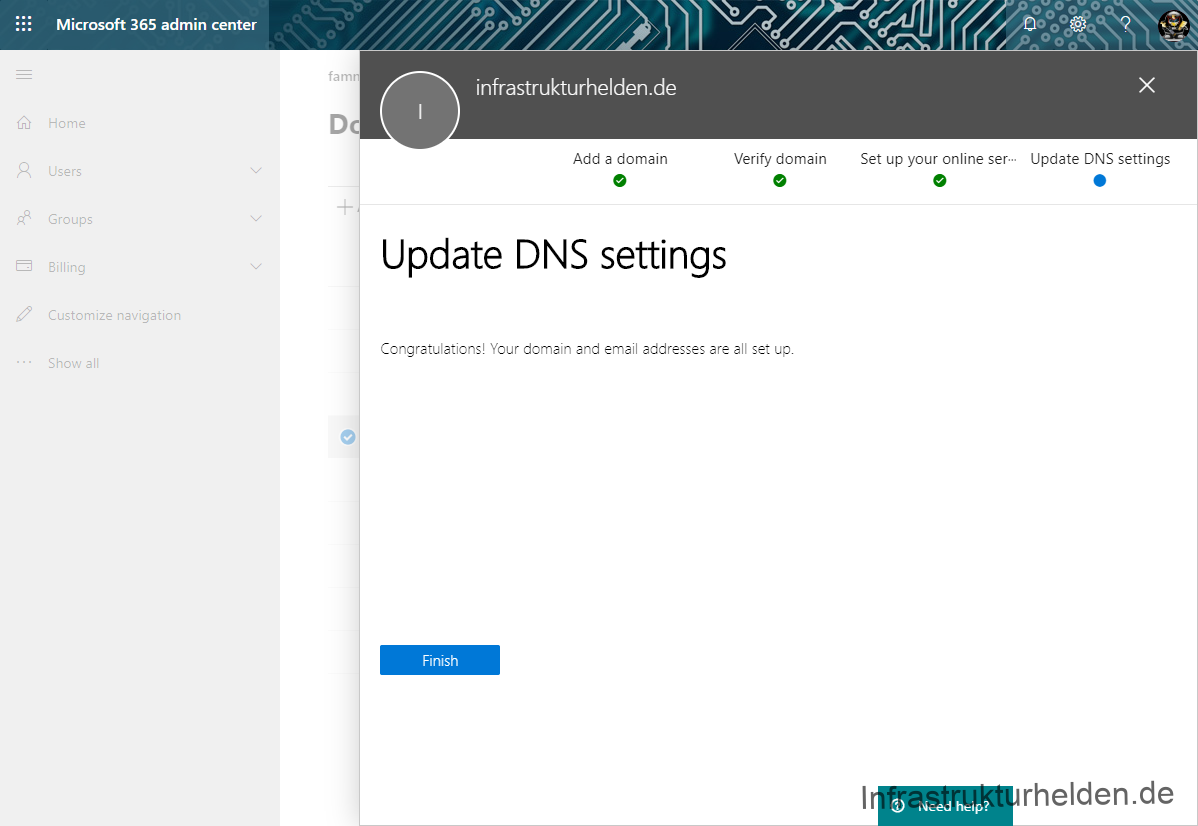Open notifications bell icon

(1029, 24)
